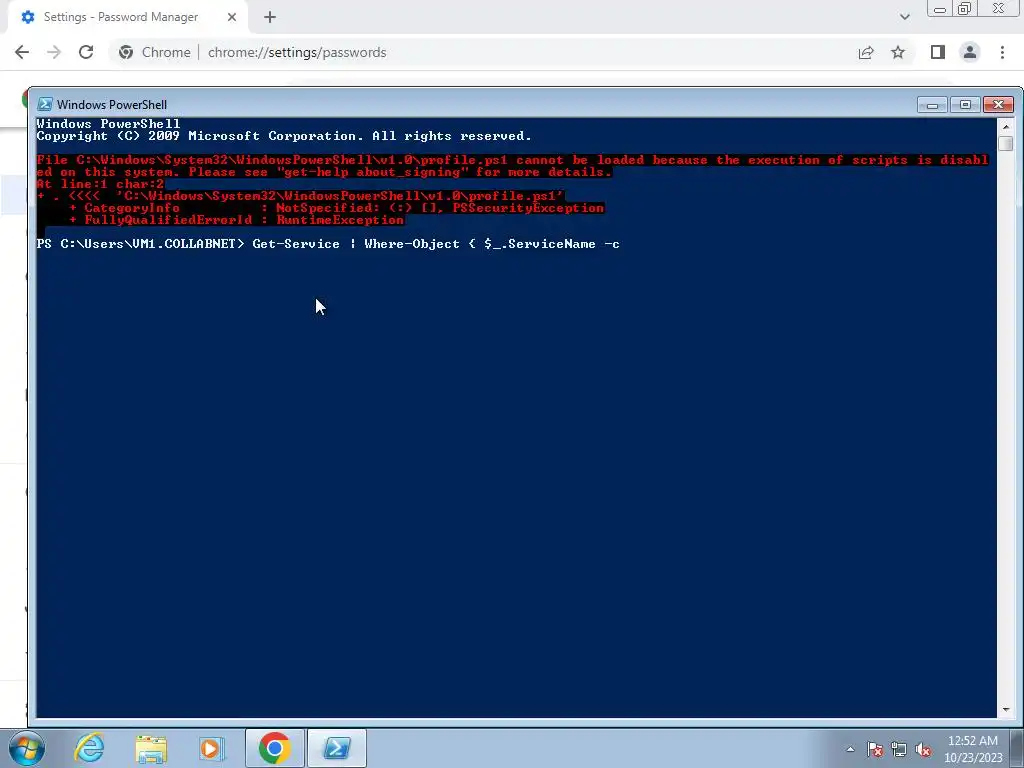Show hidden system tray icons
This screenshot has height=768, width=1024.
coord(850,749)
